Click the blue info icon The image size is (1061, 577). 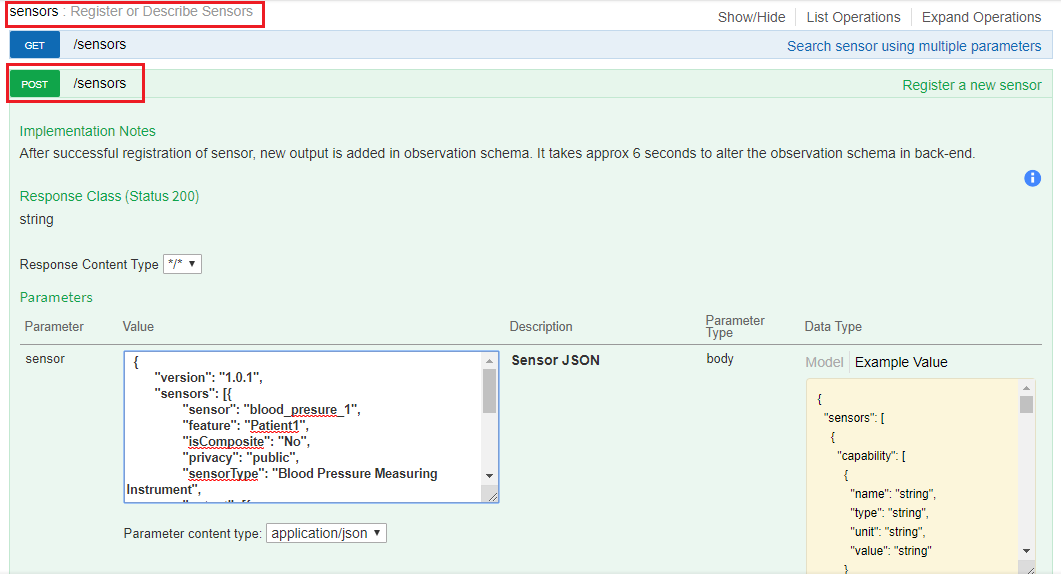coord(1032,178)
